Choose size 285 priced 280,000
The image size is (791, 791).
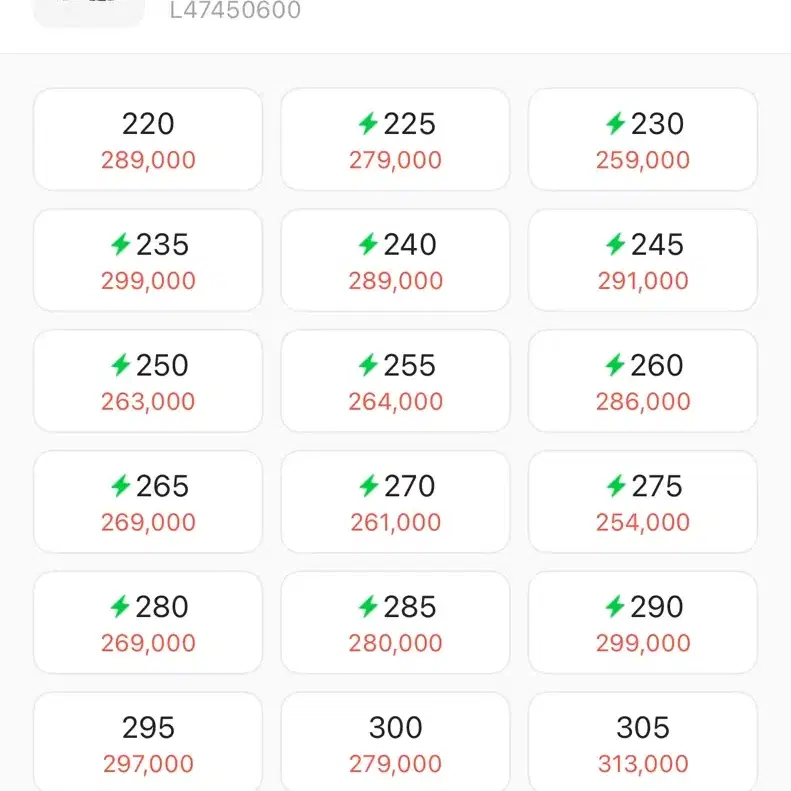[395, 623]
